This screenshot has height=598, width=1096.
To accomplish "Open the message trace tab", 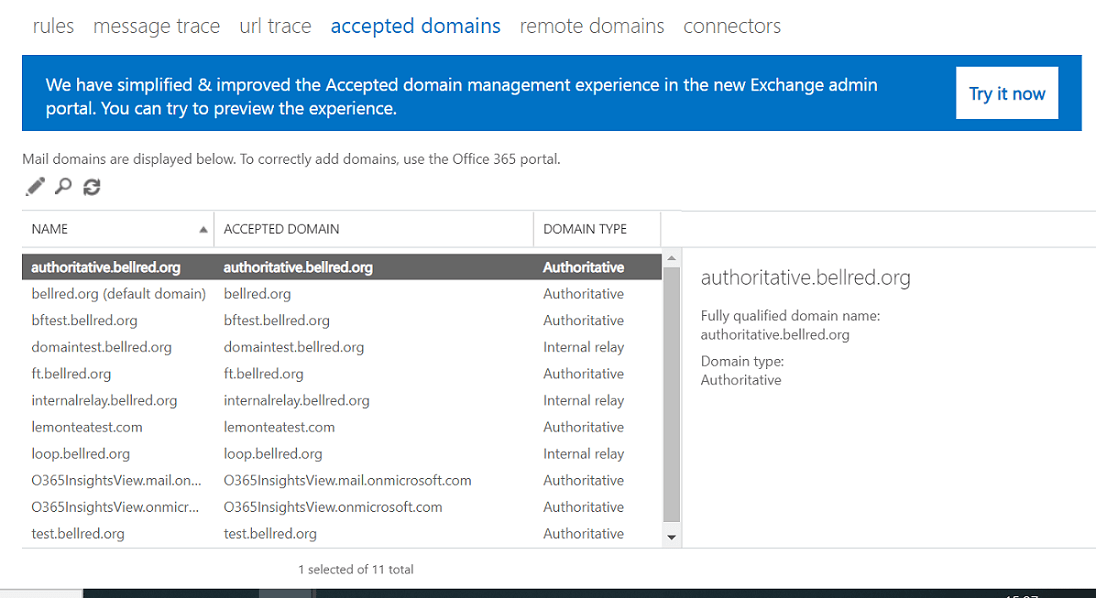I will coord(157,26).
